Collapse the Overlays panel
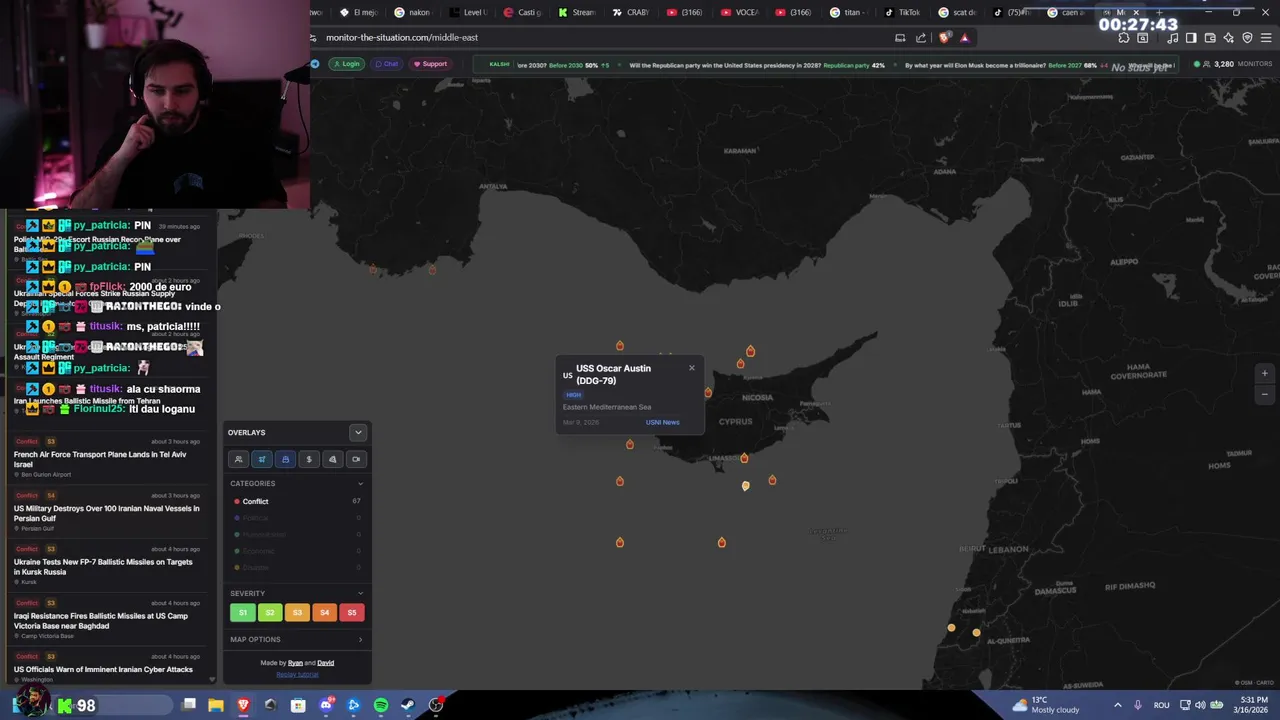Viewport: 1280px width, 720px height. tap(358, 432)
